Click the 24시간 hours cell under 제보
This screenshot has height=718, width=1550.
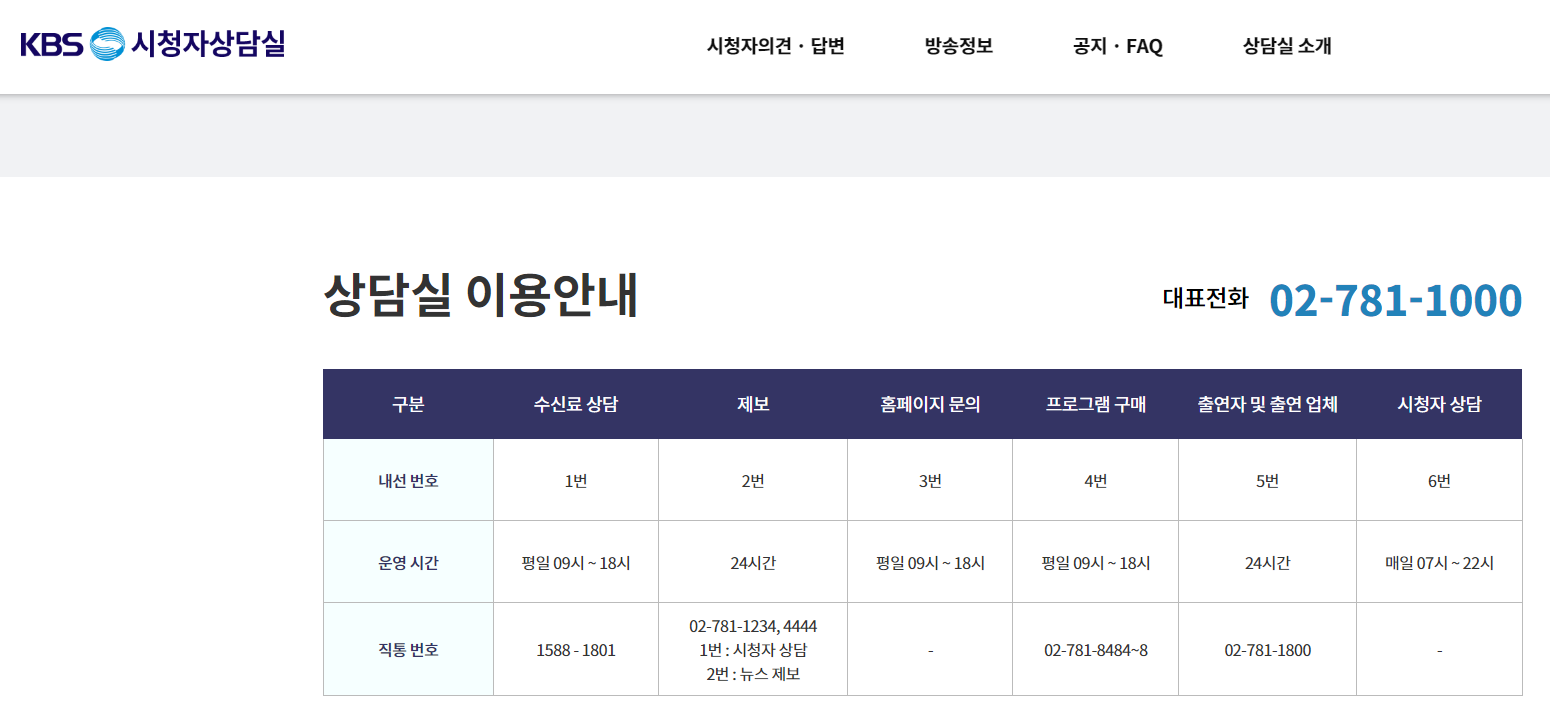[x=753, y=562]
